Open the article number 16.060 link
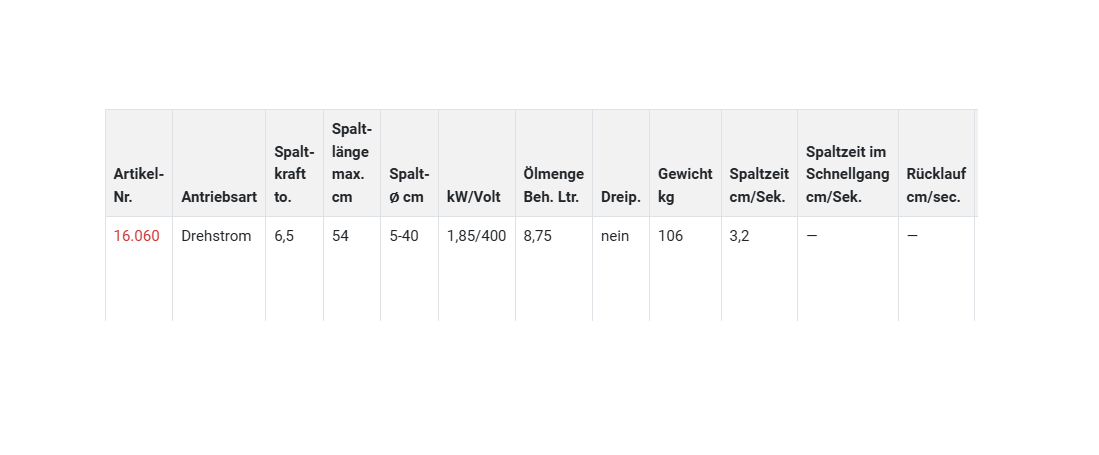 point(136,236)
